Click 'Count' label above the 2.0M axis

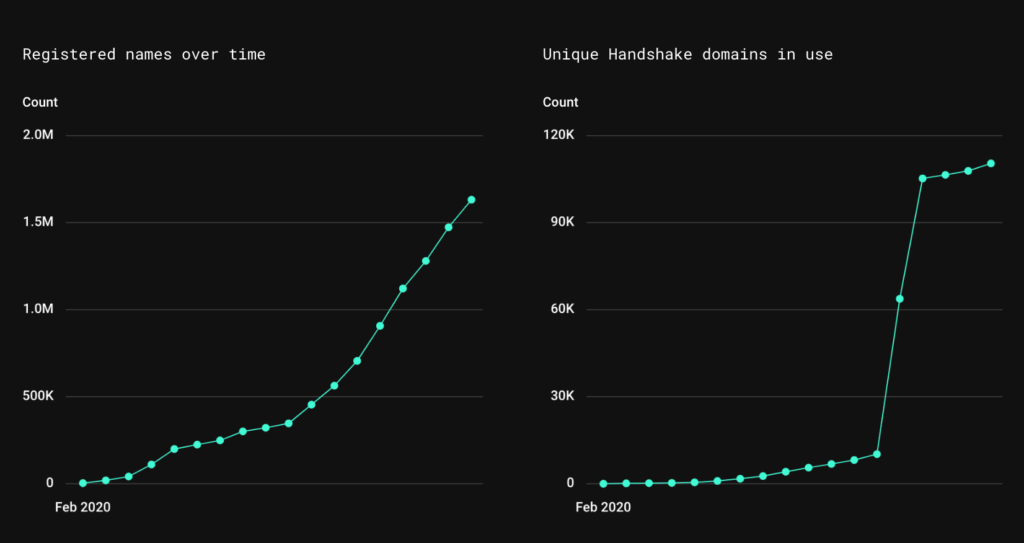pyautogui.click(x=40, y=103)
